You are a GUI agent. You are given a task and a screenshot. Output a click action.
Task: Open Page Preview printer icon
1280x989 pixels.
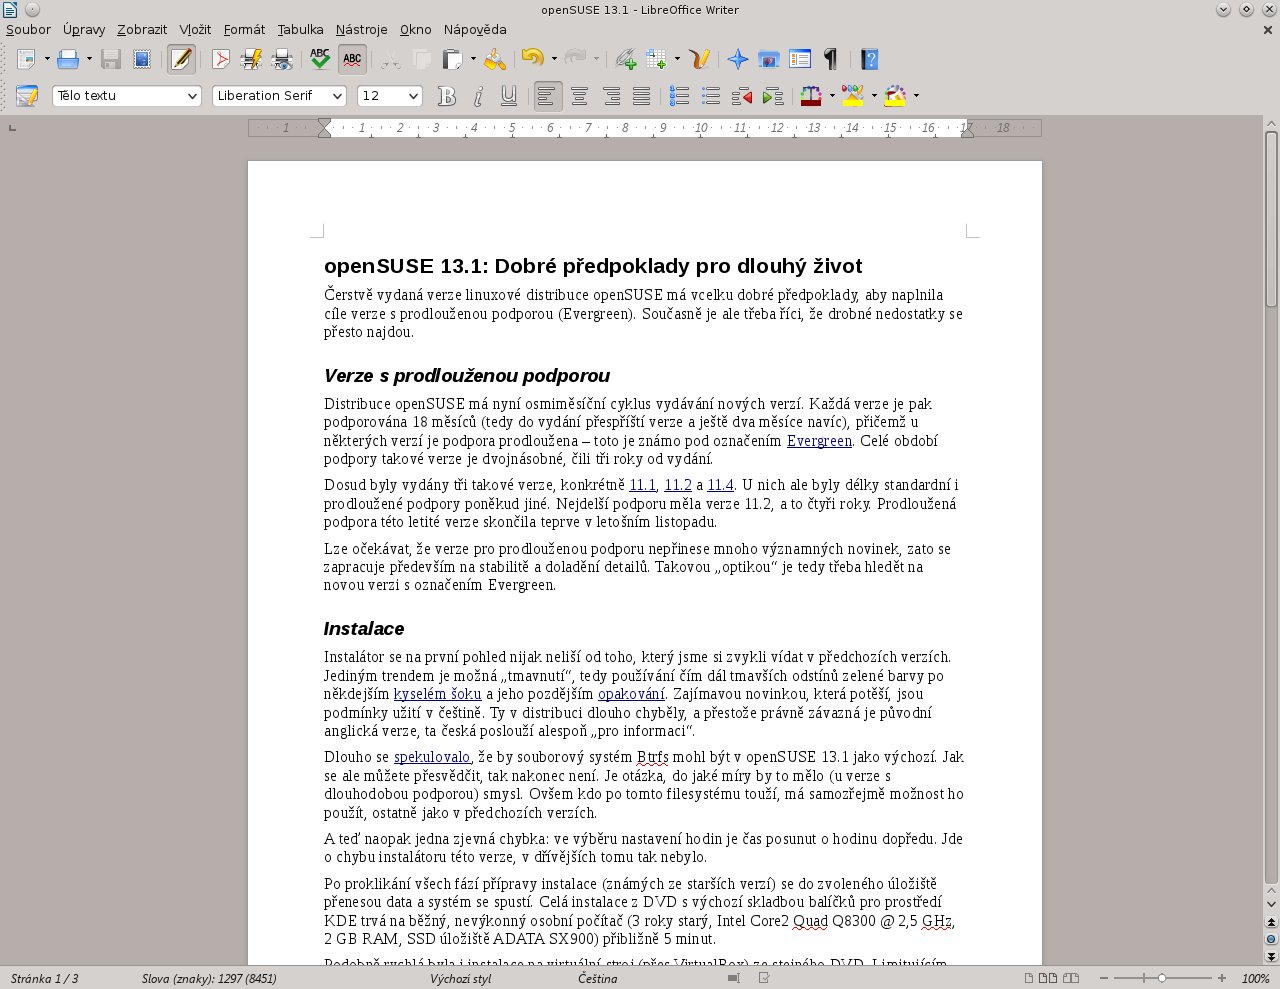(282, 59)
